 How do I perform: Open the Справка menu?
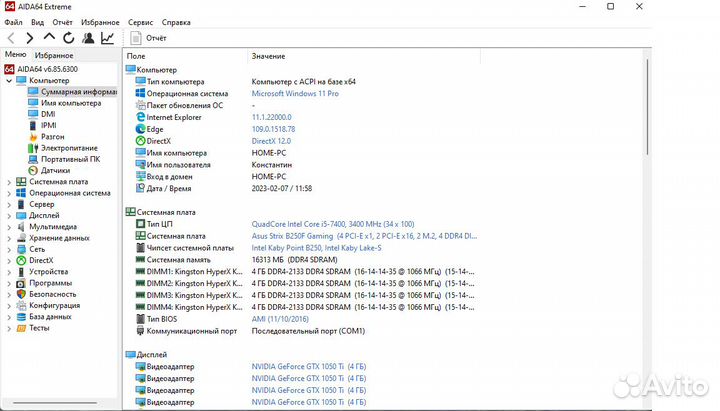pyautogui.click(x=176, y=22)
